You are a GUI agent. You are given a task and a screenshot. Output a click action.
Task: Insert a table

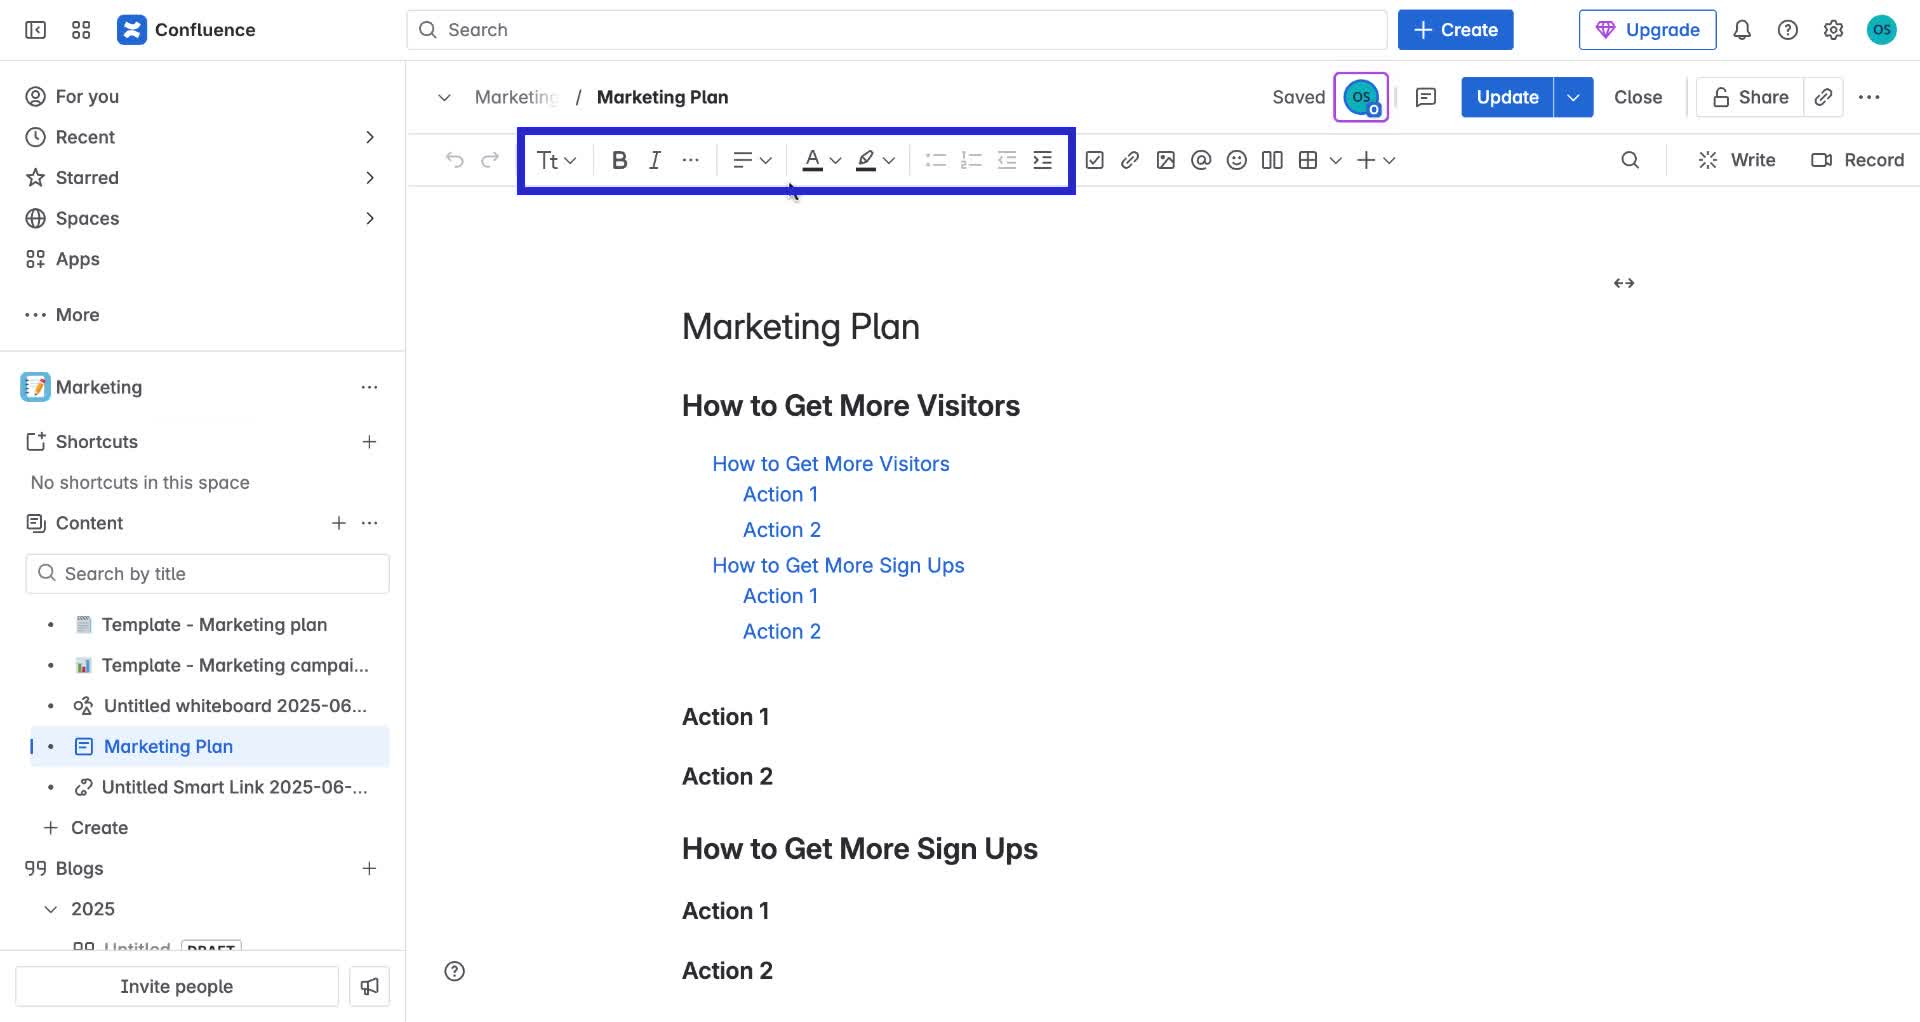click(x=1308, y=159)
